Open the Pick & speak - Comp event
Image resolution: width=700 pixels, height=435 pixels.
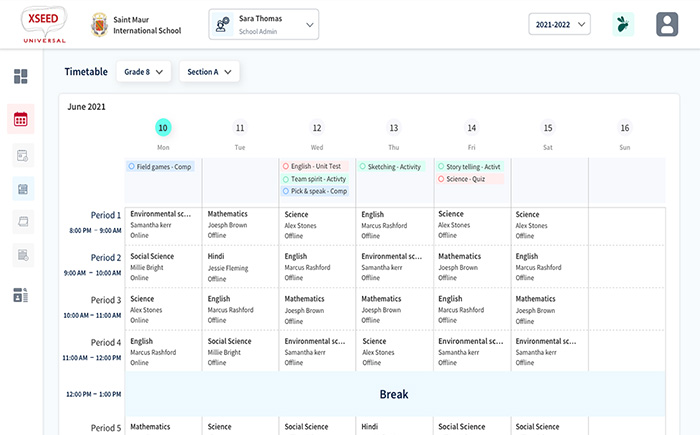pos(315,191)
